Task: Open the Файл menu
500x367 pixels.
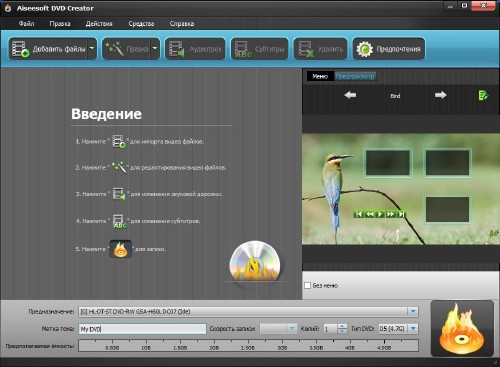Action: tap(26, 24)
